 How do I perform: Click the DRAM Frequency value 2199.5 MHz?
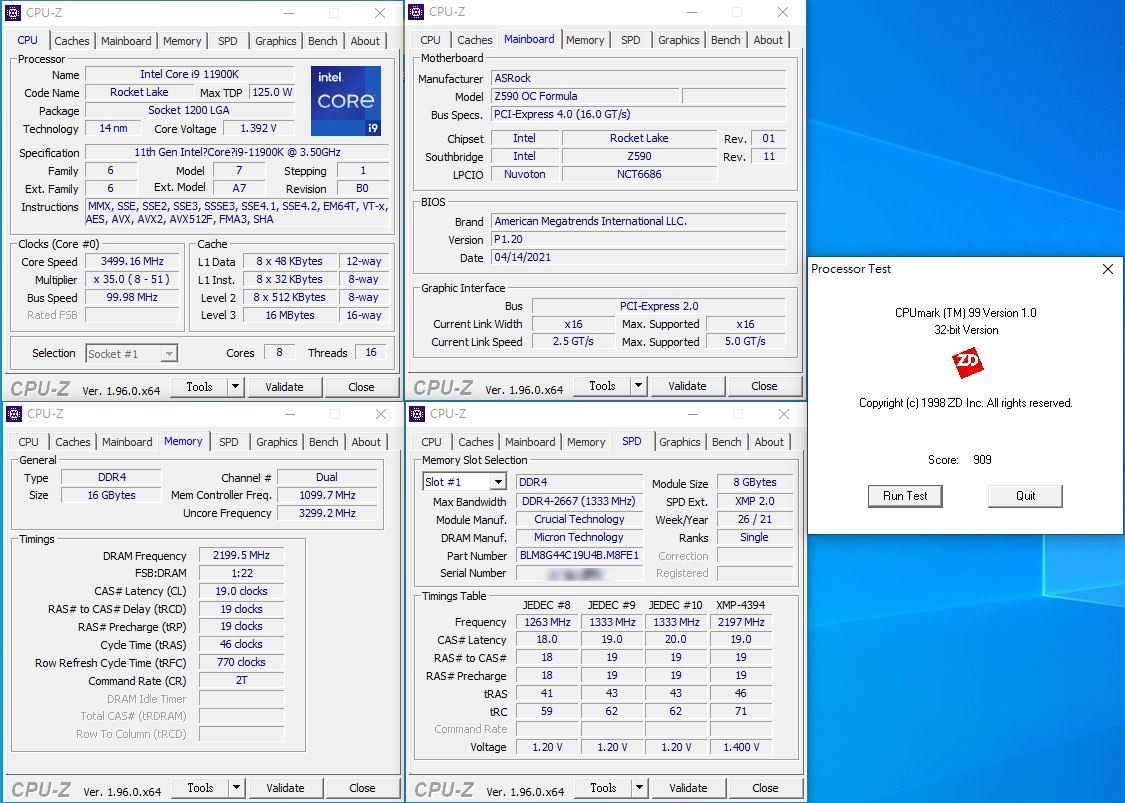(241, 555)
